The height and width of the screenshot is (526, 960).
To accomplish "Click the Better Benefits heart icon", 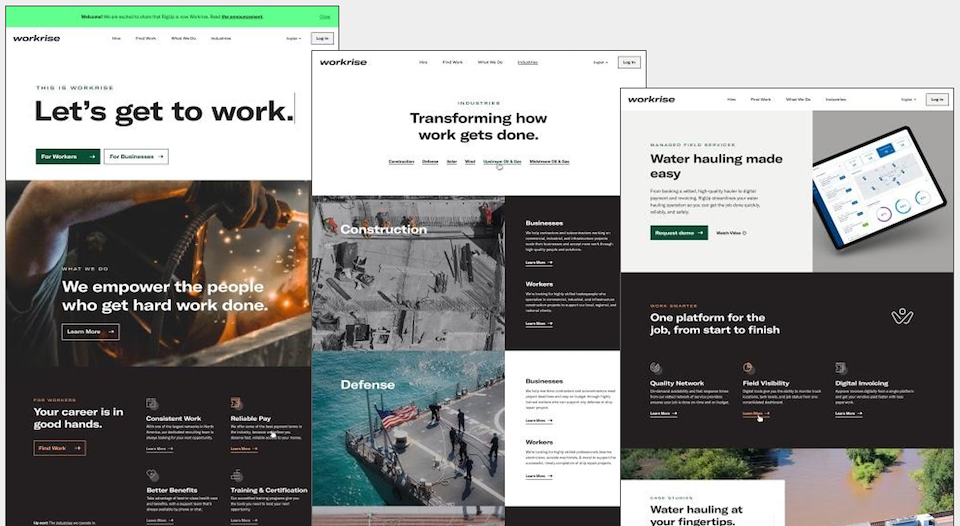I will coord(152,475).
